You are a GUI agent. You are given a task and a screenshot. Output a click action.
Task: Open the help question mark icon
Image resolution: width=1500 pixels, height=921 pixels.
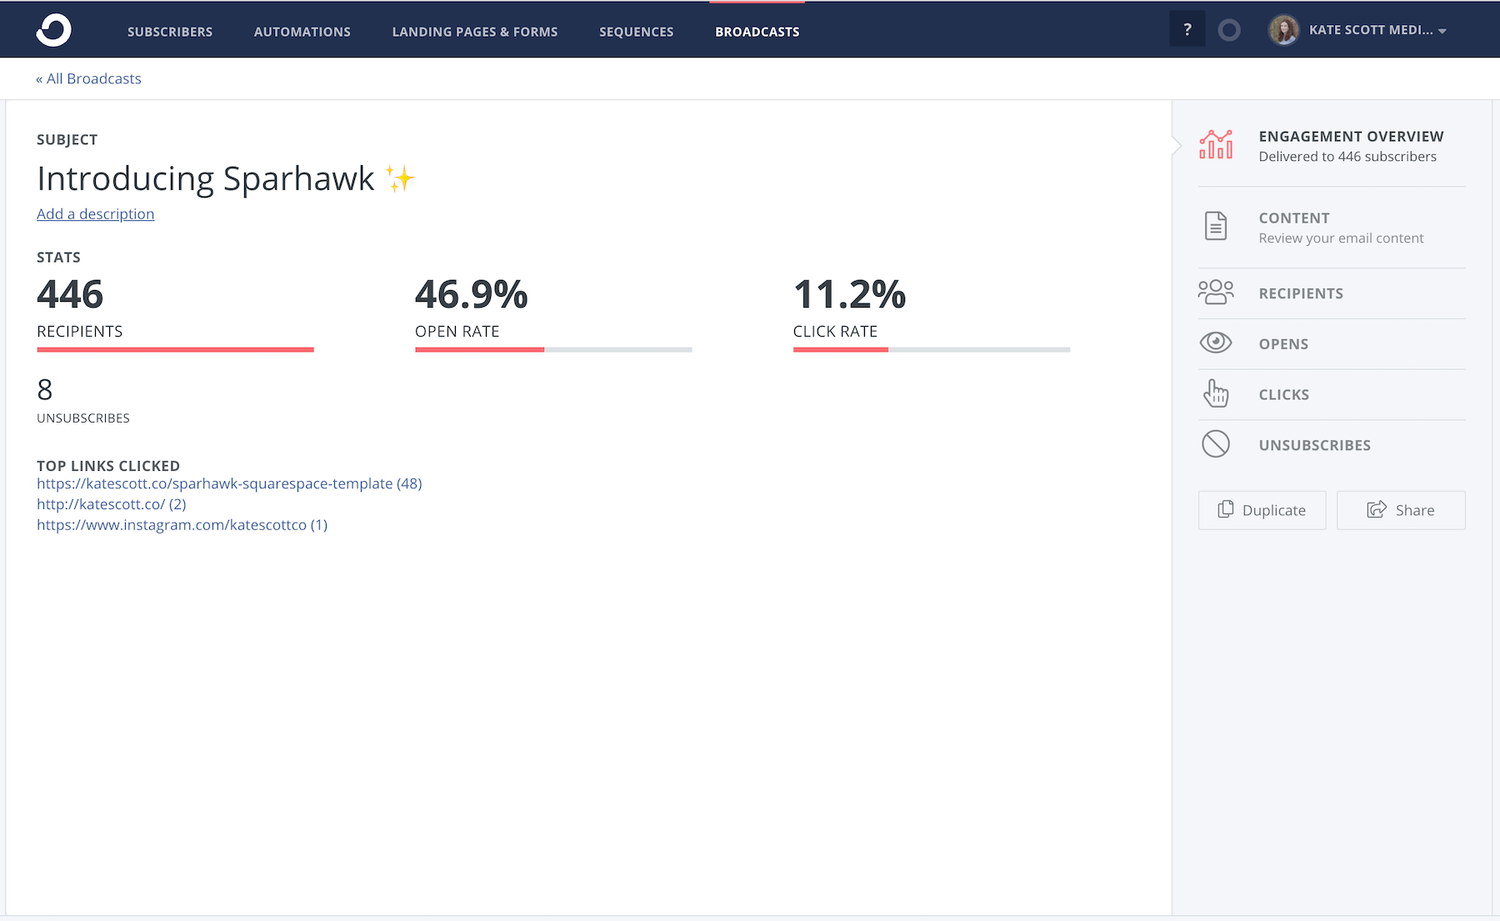[x=1187, y=30]
